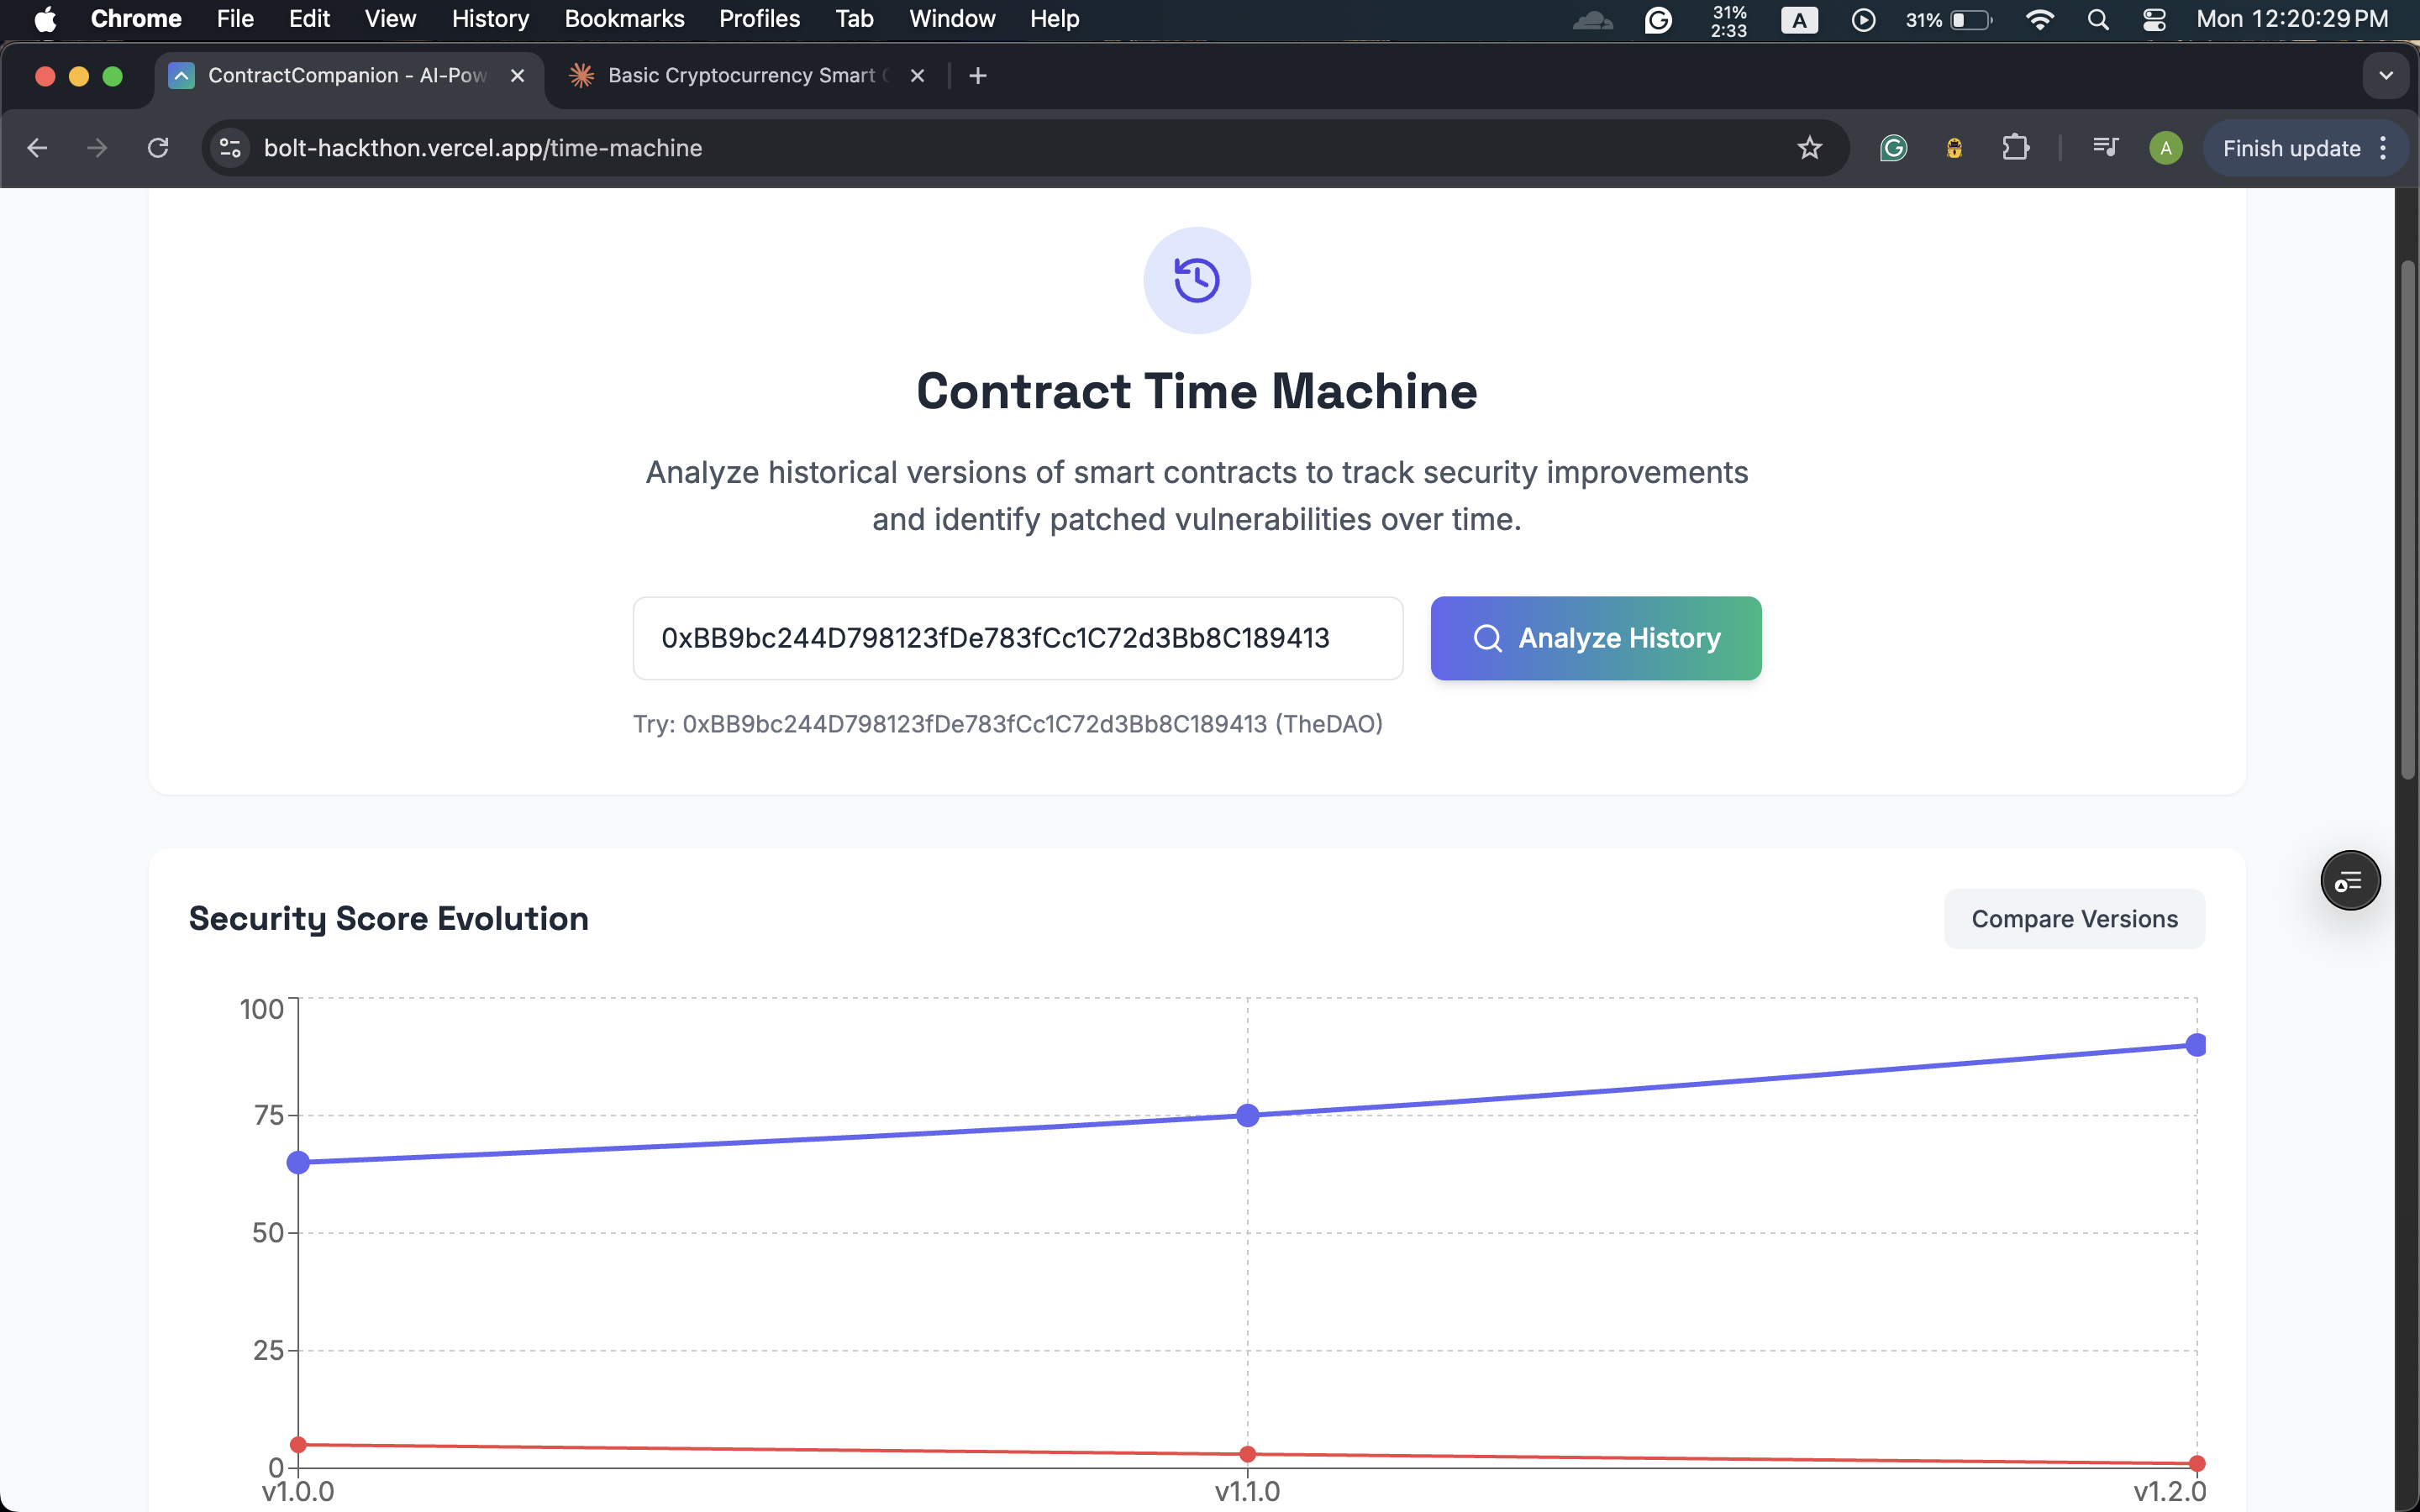This screenshot has height=1512, width=2420.
Task: Click the Analyze History button
Action: 1595,638
